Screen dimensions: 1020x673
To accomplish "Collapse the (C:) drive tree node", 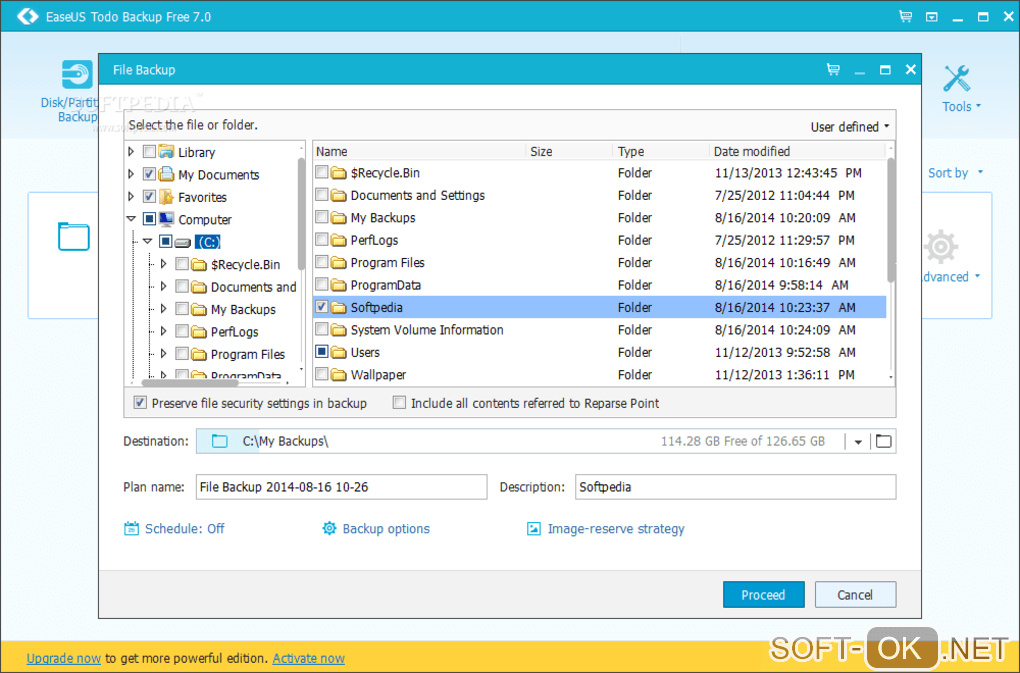I will (x=148, y=241).
